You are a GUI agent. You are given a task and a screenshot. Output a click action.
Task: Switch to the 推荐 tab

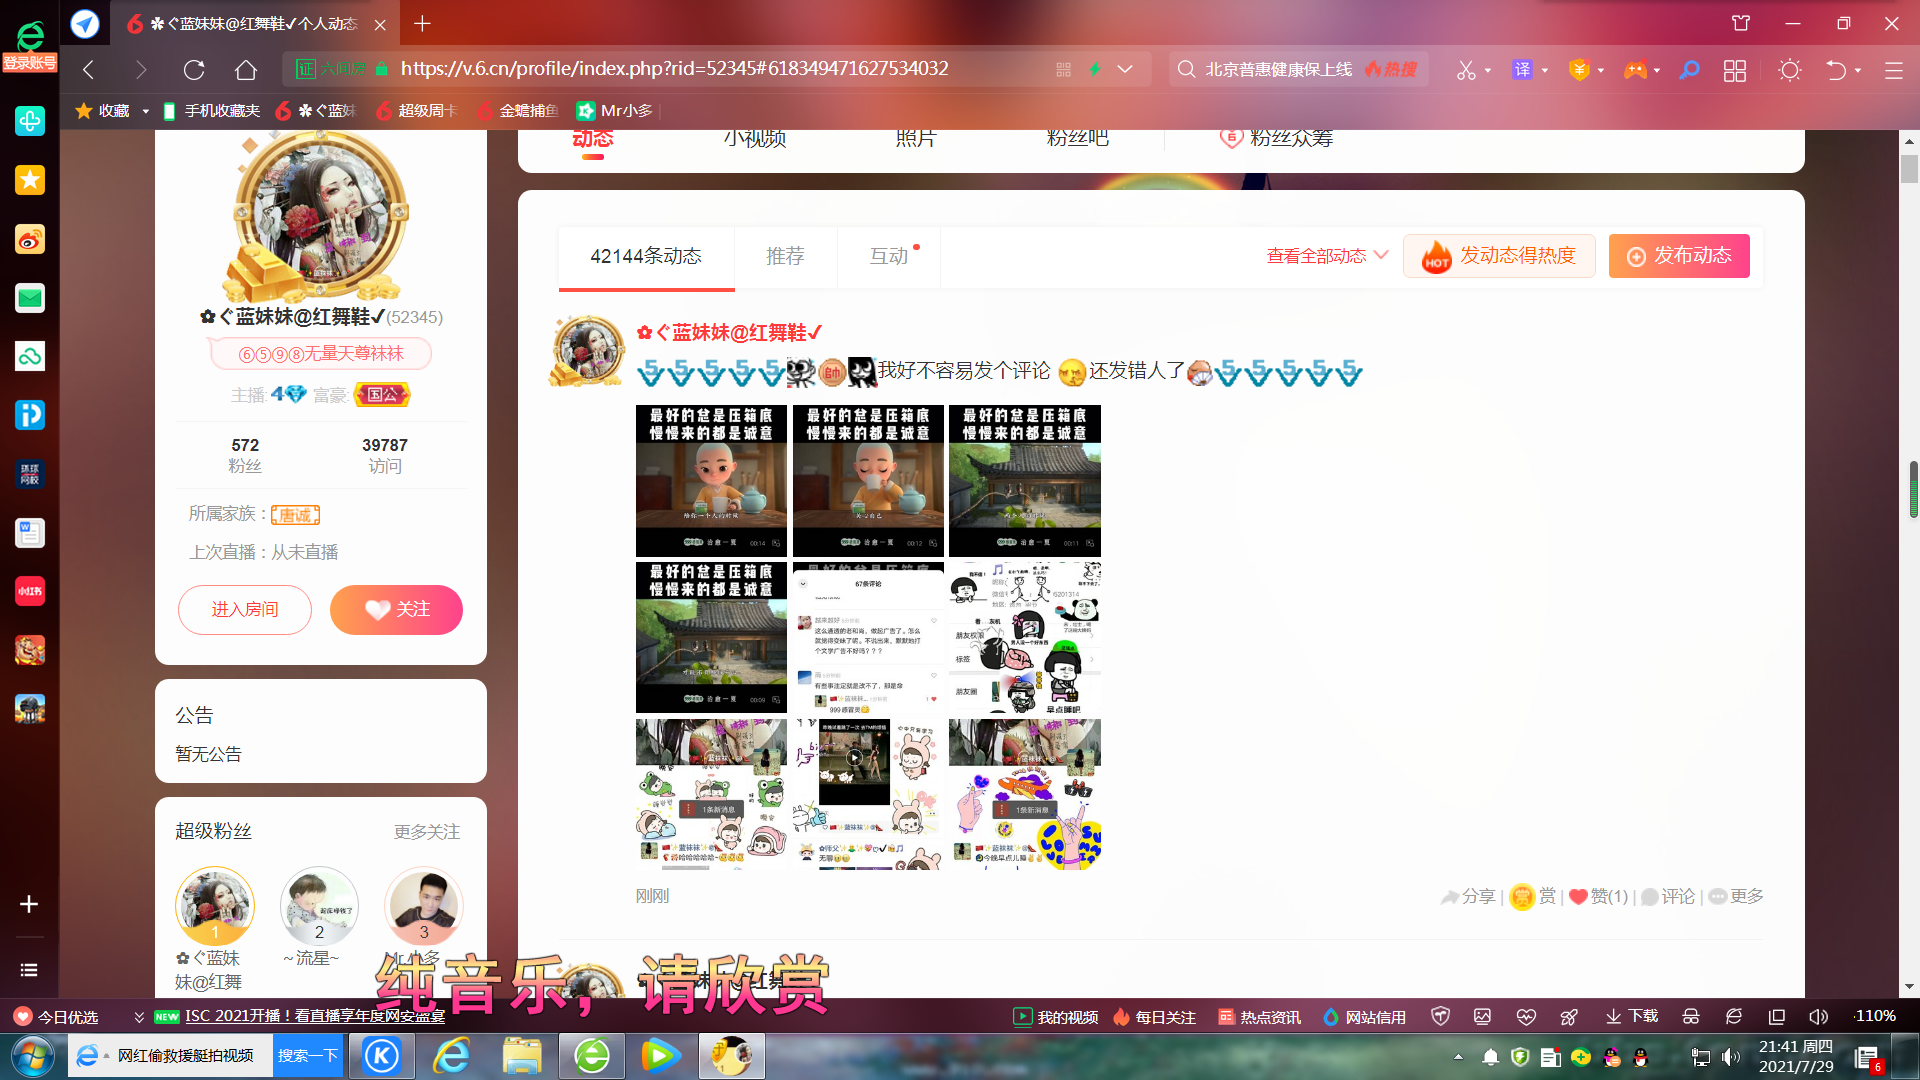pyautogui.click(x=785, y=256)
